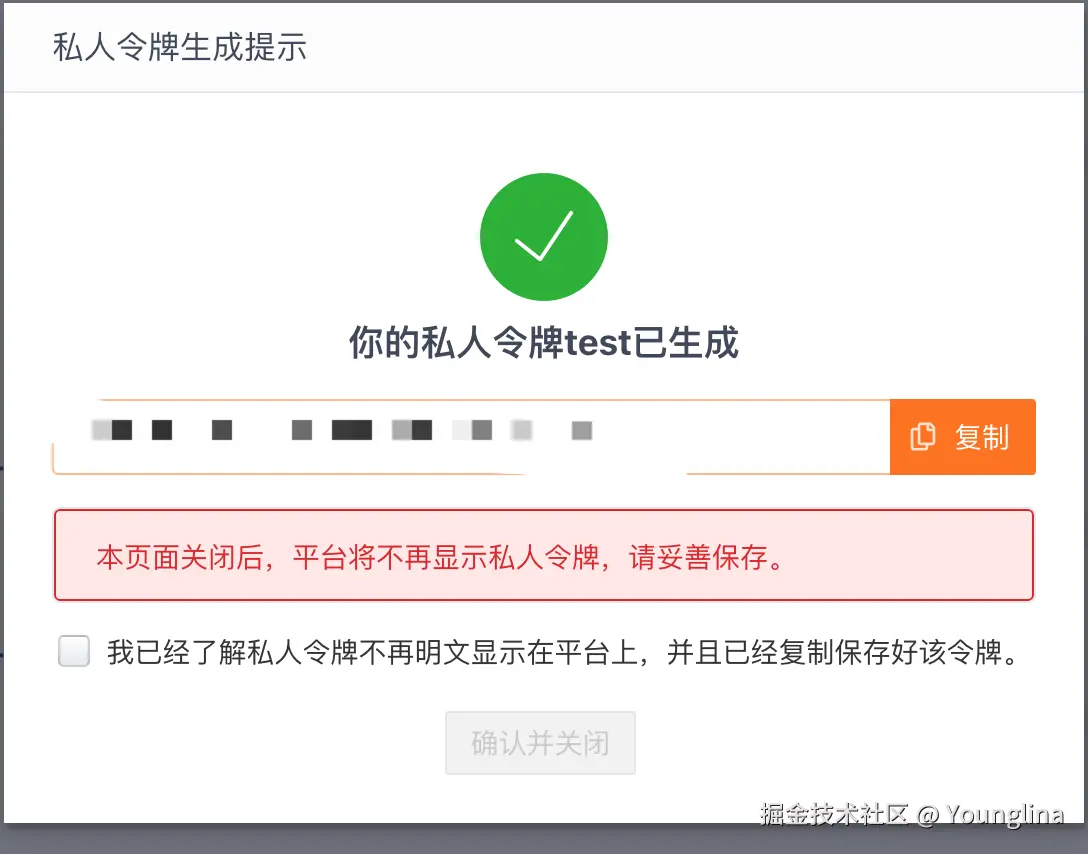The width and height of the screenshot is (1088, 854).
Task: Click the red warning banner about saving the token
Action: pos(544,555)
